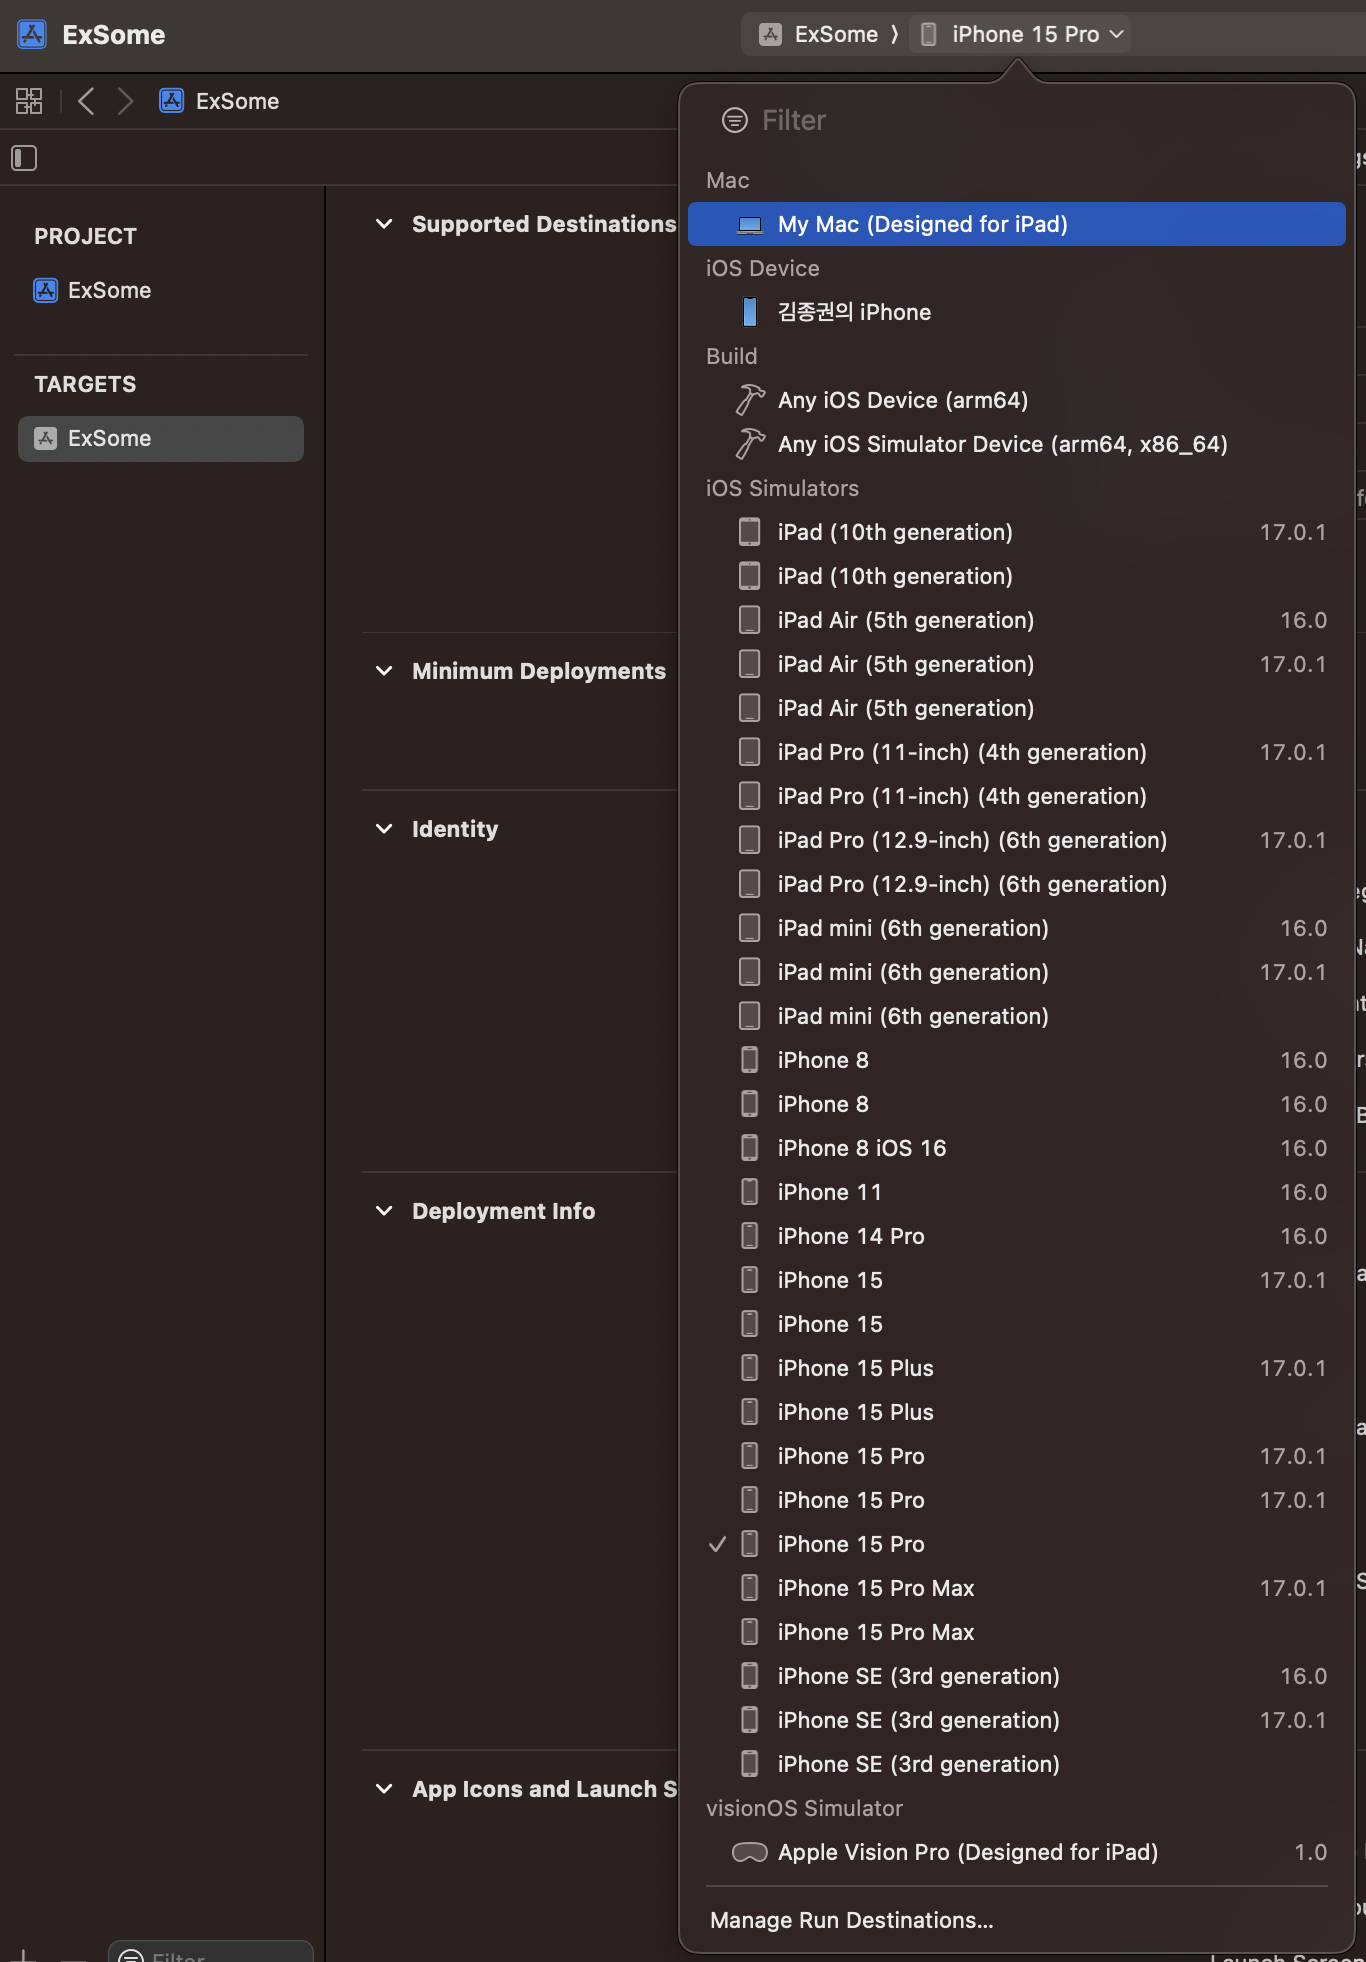Select iPad Pro (11-inch) 17.0.1 simulator
The width and height of the screenshot is (1366, 1962).
pos(1017,752)
